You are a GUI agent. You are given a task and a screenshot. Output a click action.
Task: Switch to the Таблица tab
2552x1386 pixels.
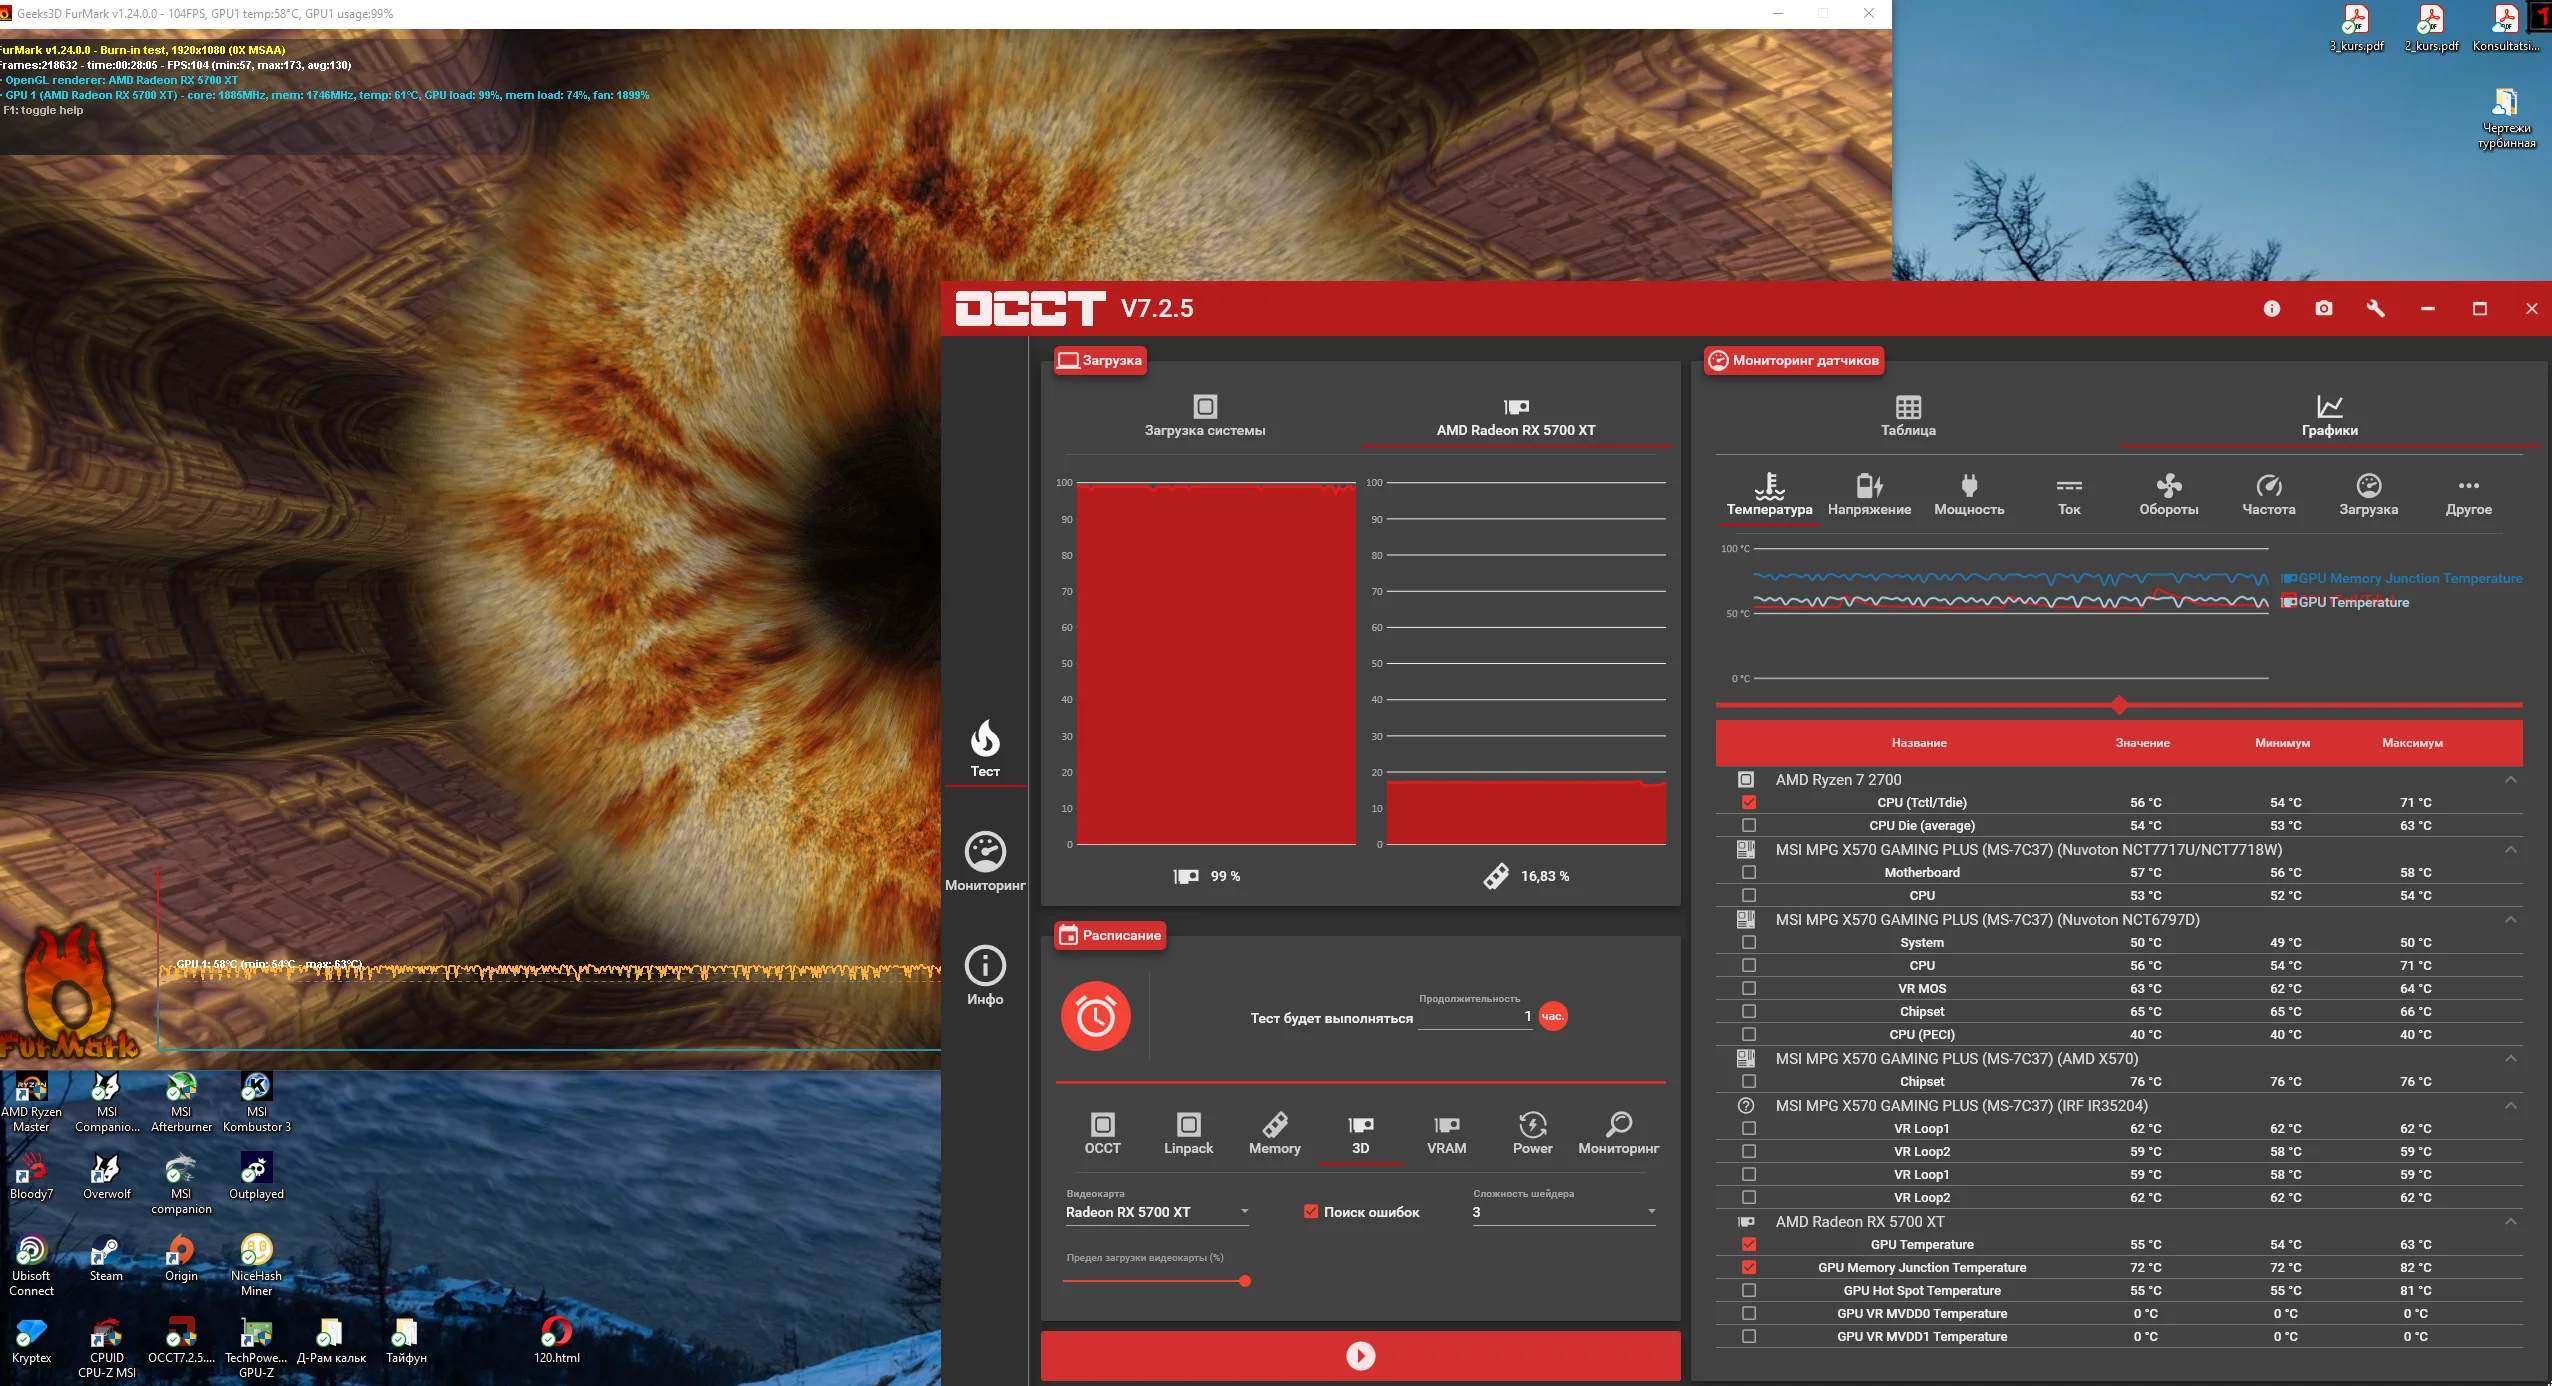1908,416
